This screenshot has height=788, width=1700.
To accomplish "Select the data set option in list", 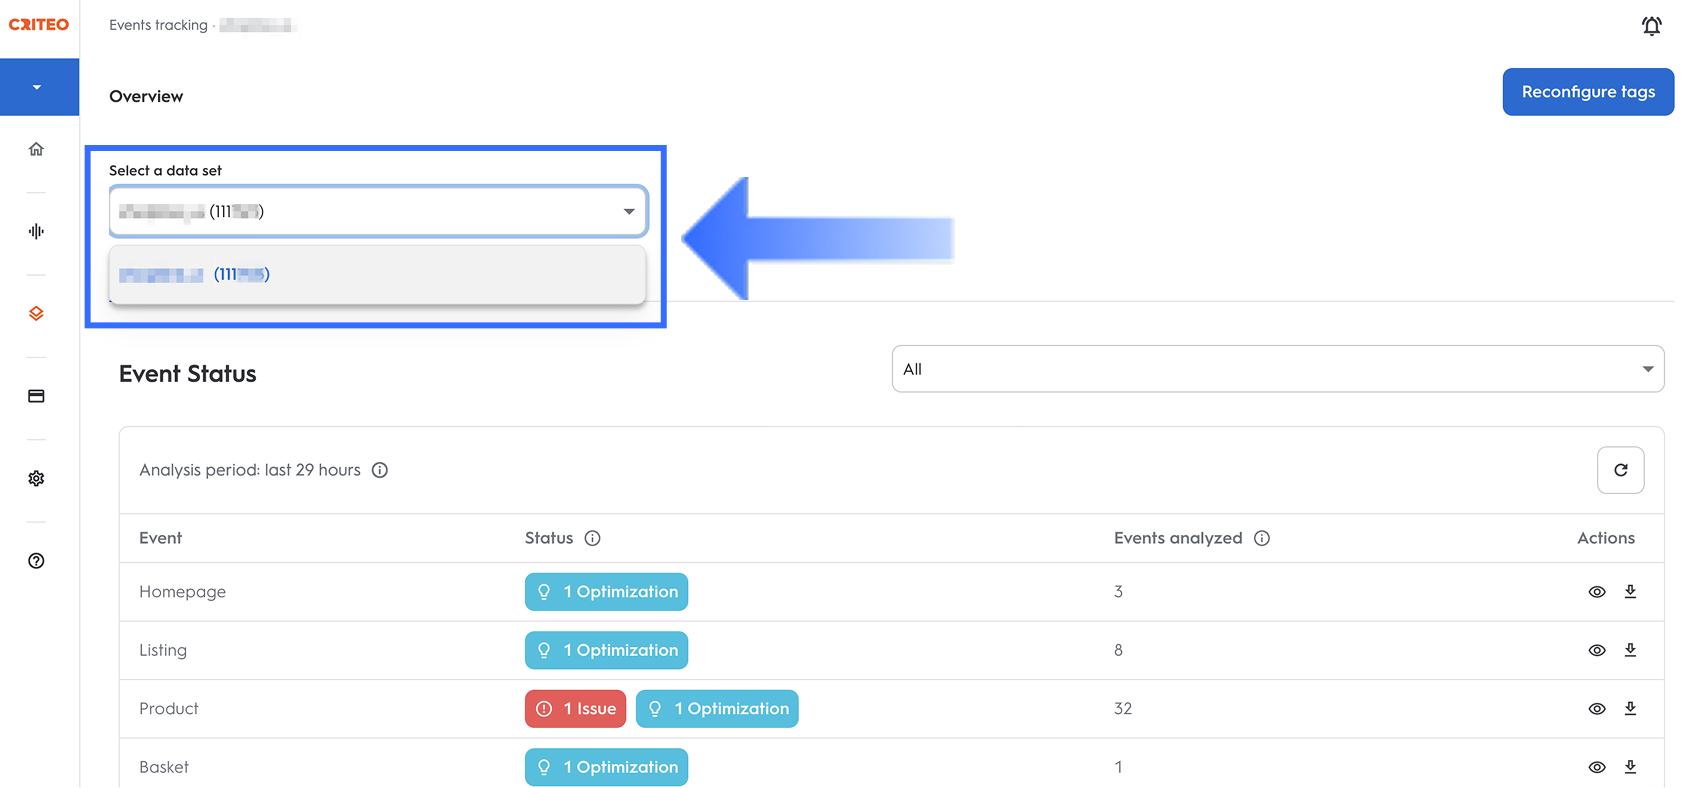I will [x=377, y=275].
